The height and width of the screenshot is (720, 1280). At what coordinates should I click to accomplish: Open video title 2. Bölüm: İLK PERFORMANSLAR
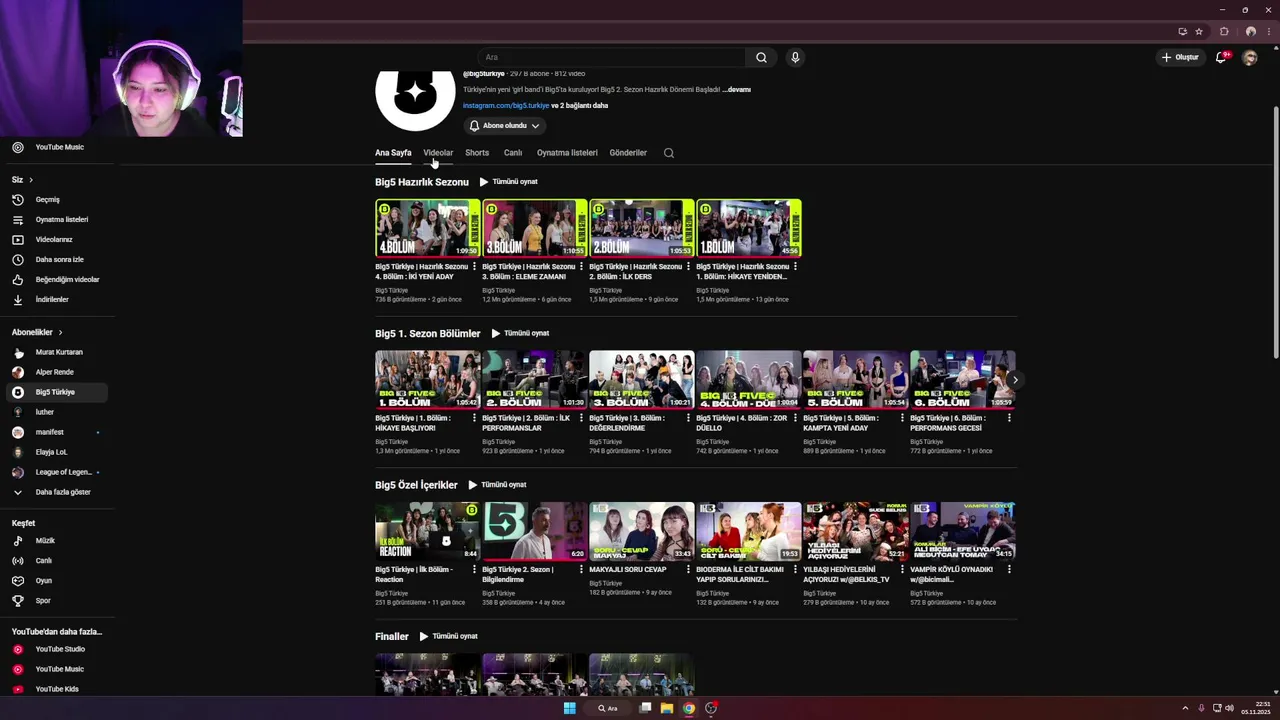(x=528, y=423)
